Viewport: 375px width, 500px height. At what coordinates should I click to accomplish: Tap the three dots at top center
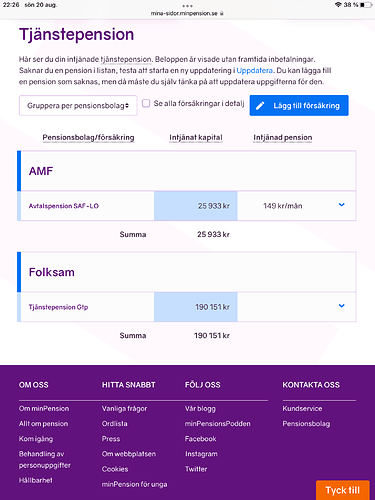point(187,6)
